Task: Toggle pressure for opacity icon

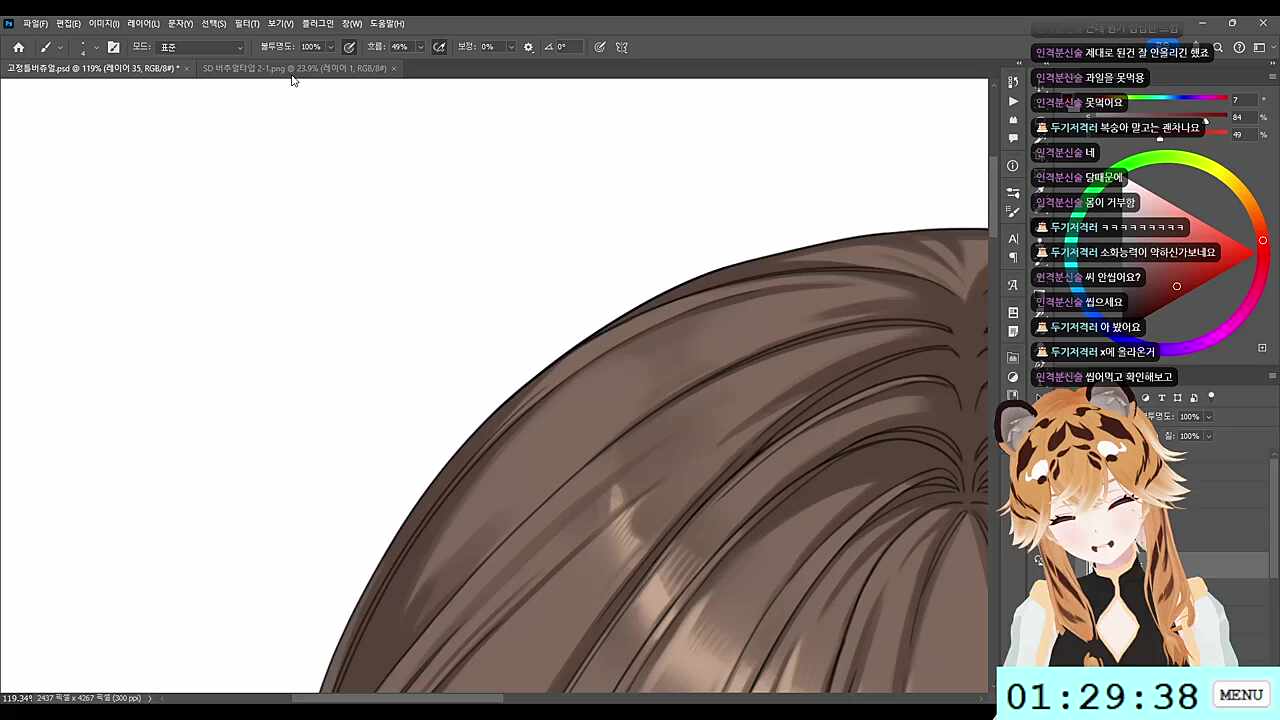Action: [349, 47]
